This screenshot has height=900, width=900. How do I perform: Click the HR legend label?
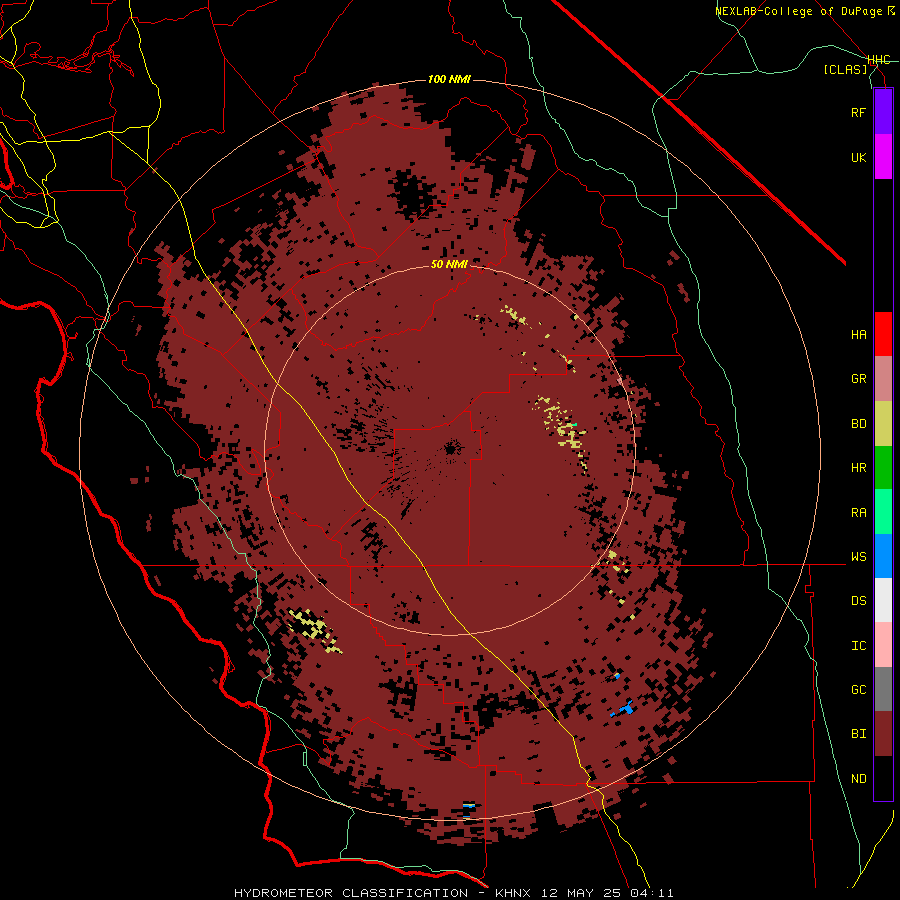(x=858, y=468)
